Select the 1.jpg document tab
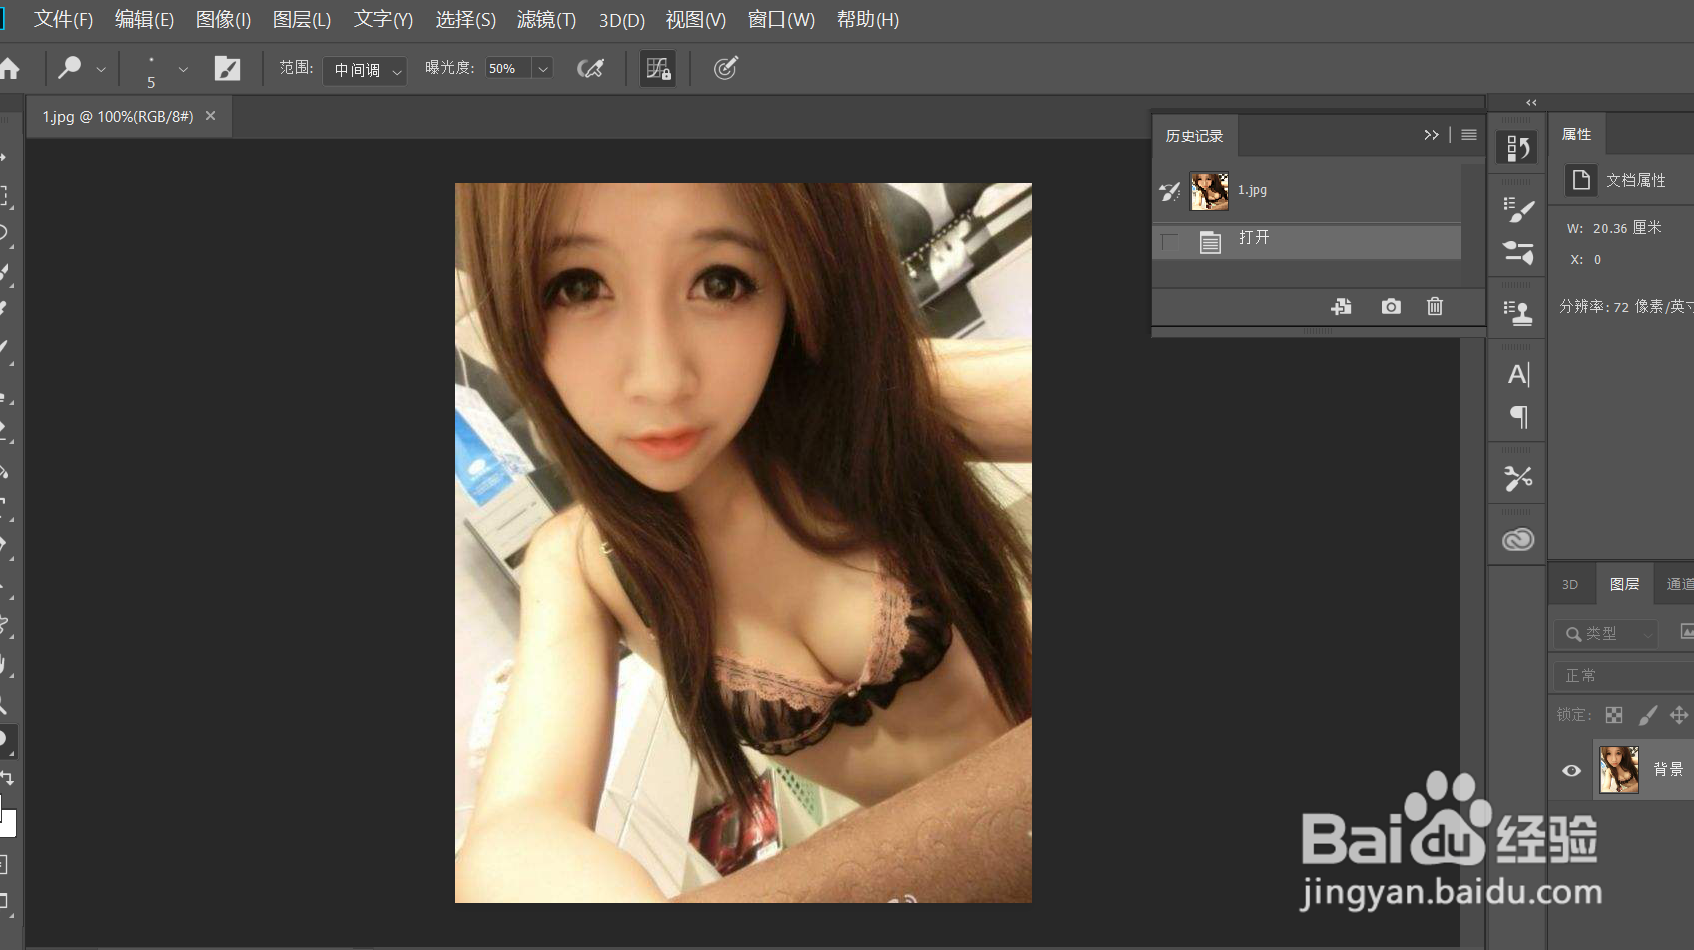Screen dimensions: 1694x950 tap(117, 117)
